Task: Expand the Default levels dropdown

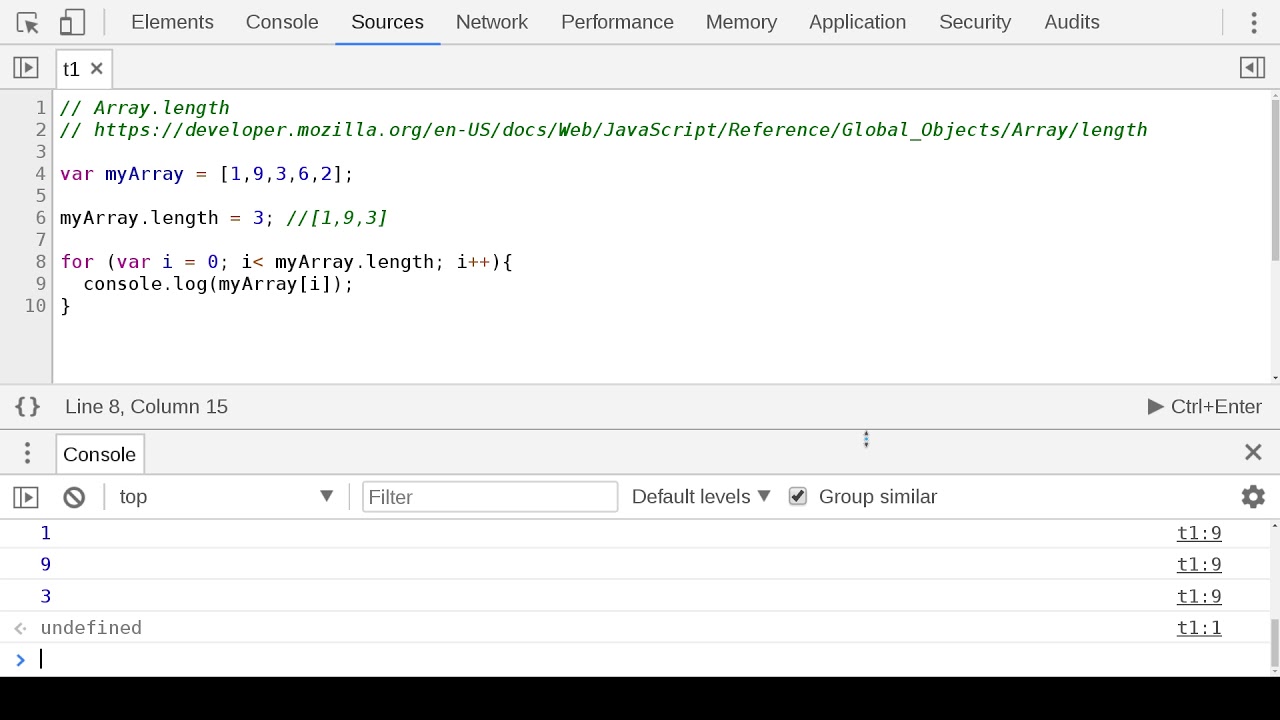Action: (701, 496)
